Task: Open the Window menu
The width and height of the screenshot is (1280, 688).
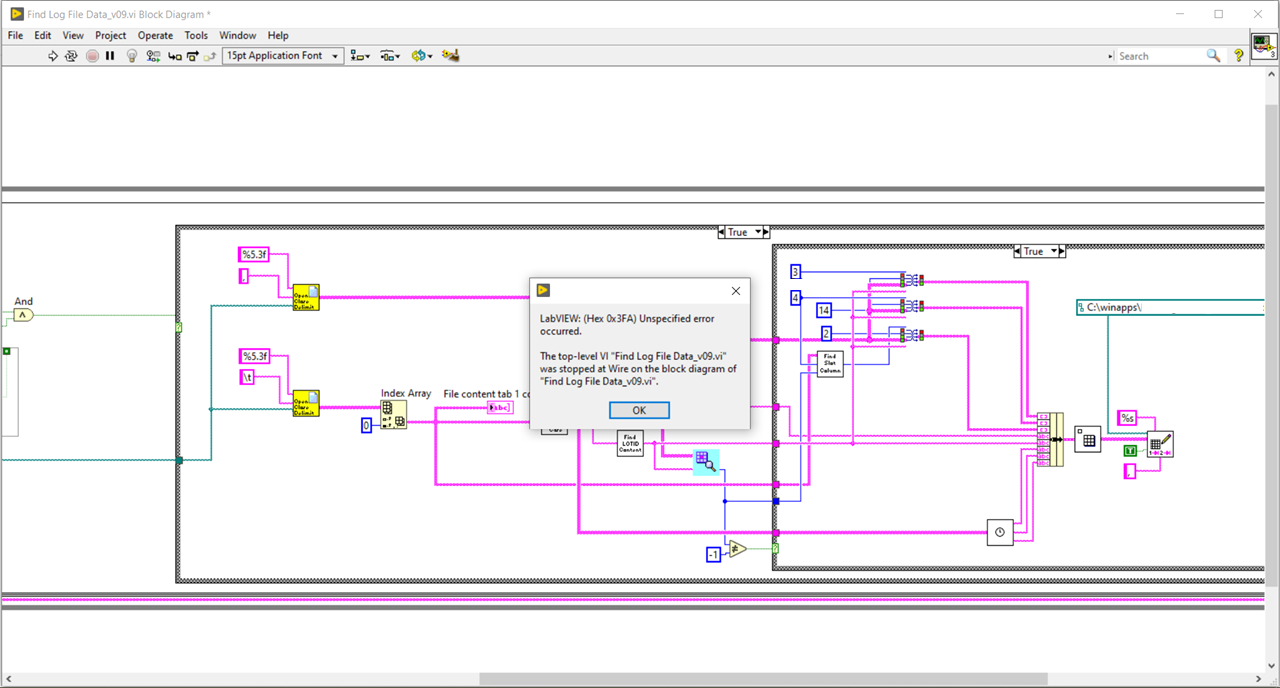Action: click(x=238, y=35)
